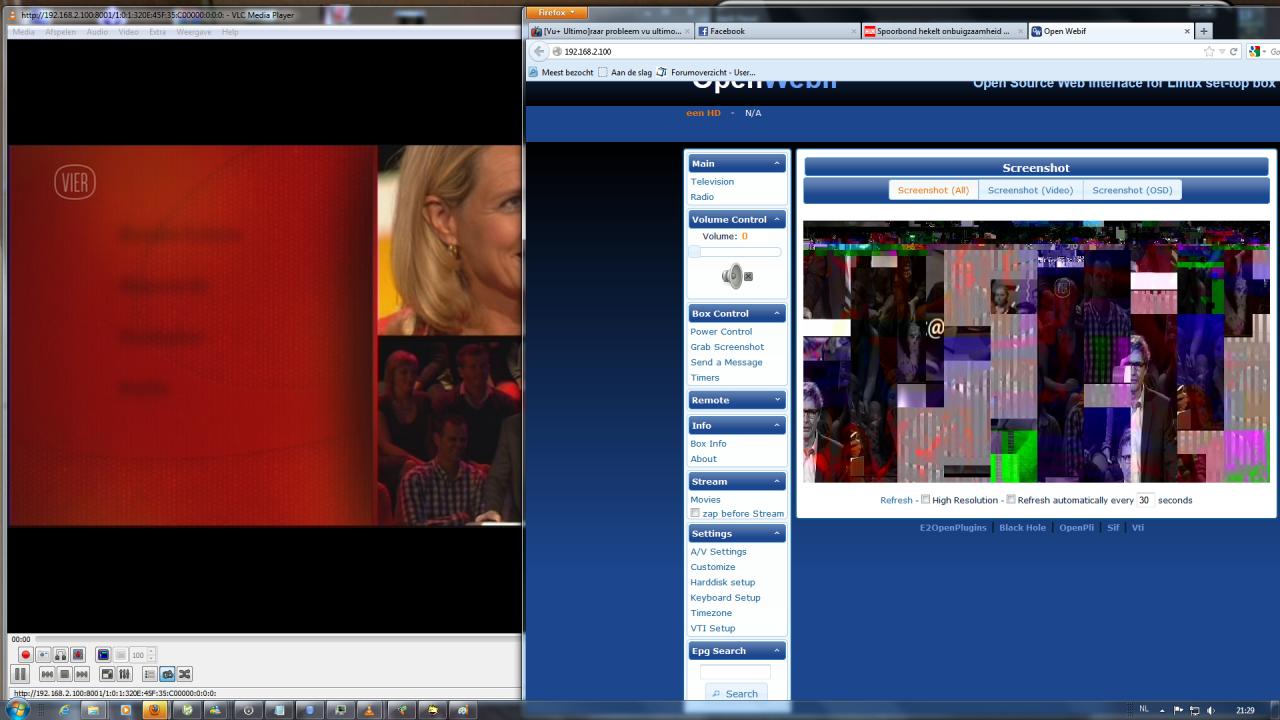Open Internet Explorer from the taskbar

pyautogui.click(x=64, y=710)
